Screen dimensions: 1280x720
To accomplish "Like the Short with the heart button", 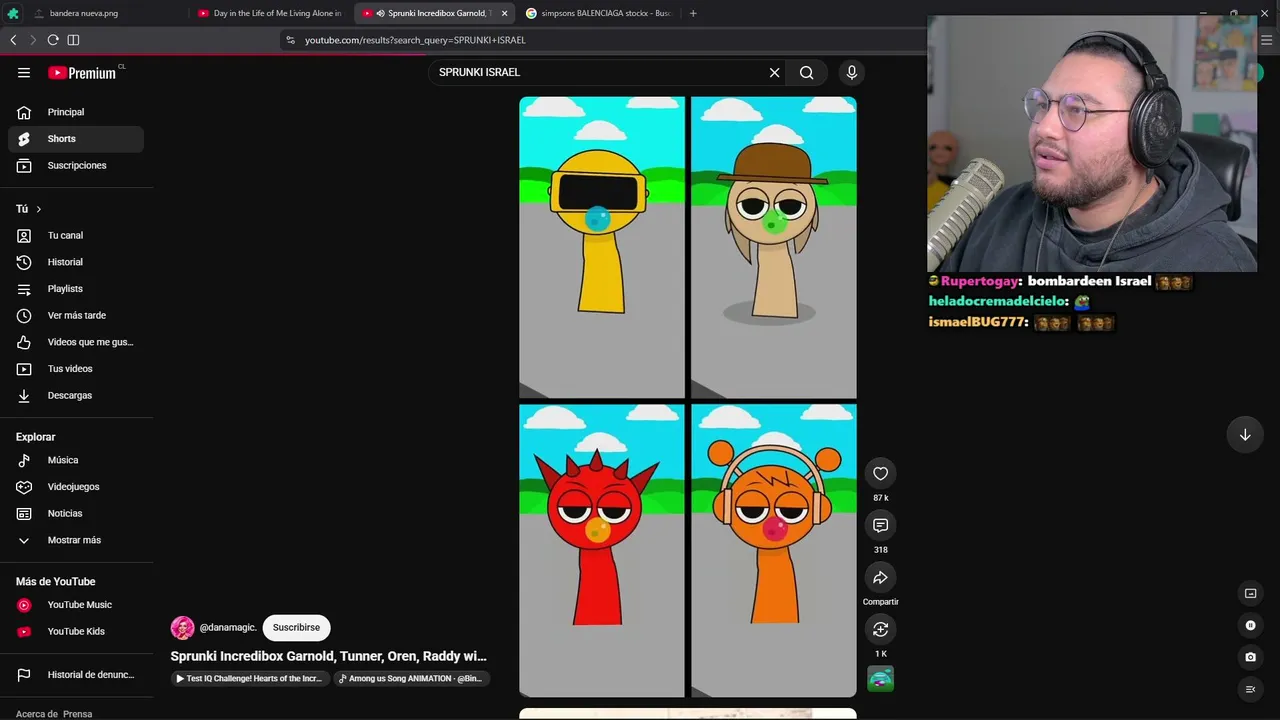I will click(880, 474).
